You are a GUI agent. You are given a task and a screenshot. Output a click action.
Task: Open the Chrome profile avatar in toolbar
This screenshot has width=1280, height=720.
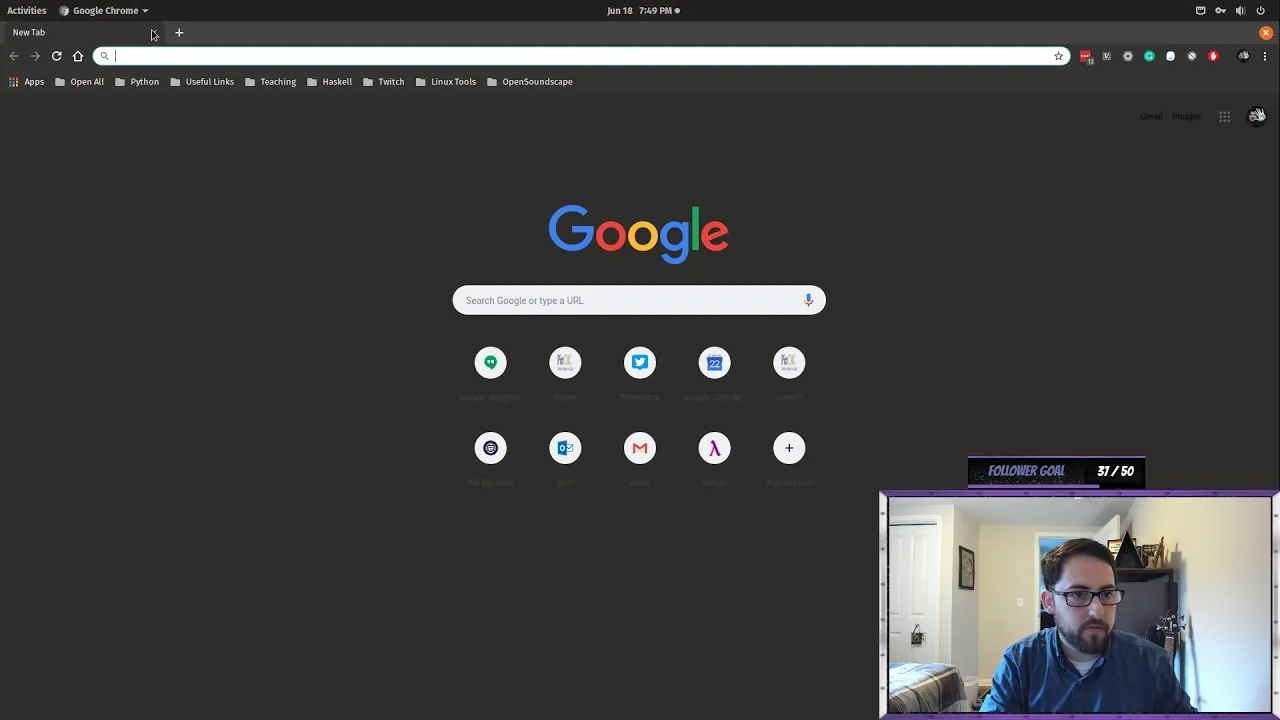(1243, 56)
